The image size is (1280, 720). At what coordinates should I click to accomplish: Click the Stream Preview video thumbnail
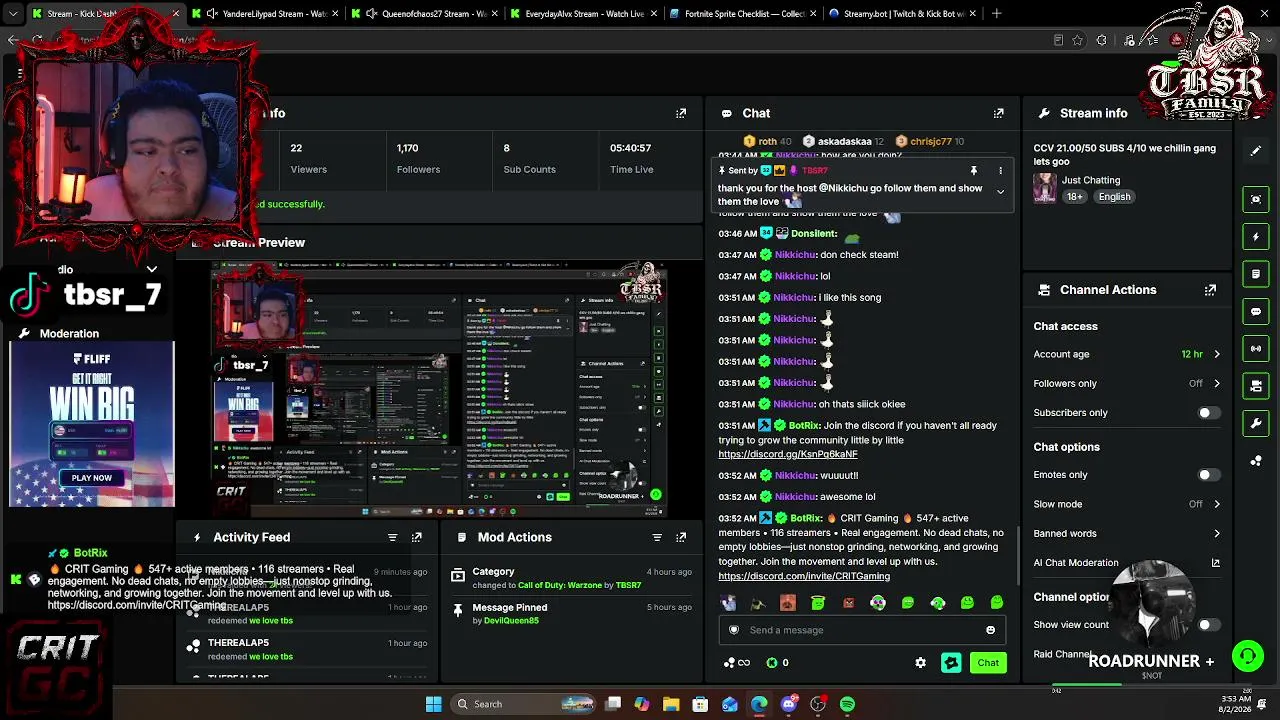(439, 391)
